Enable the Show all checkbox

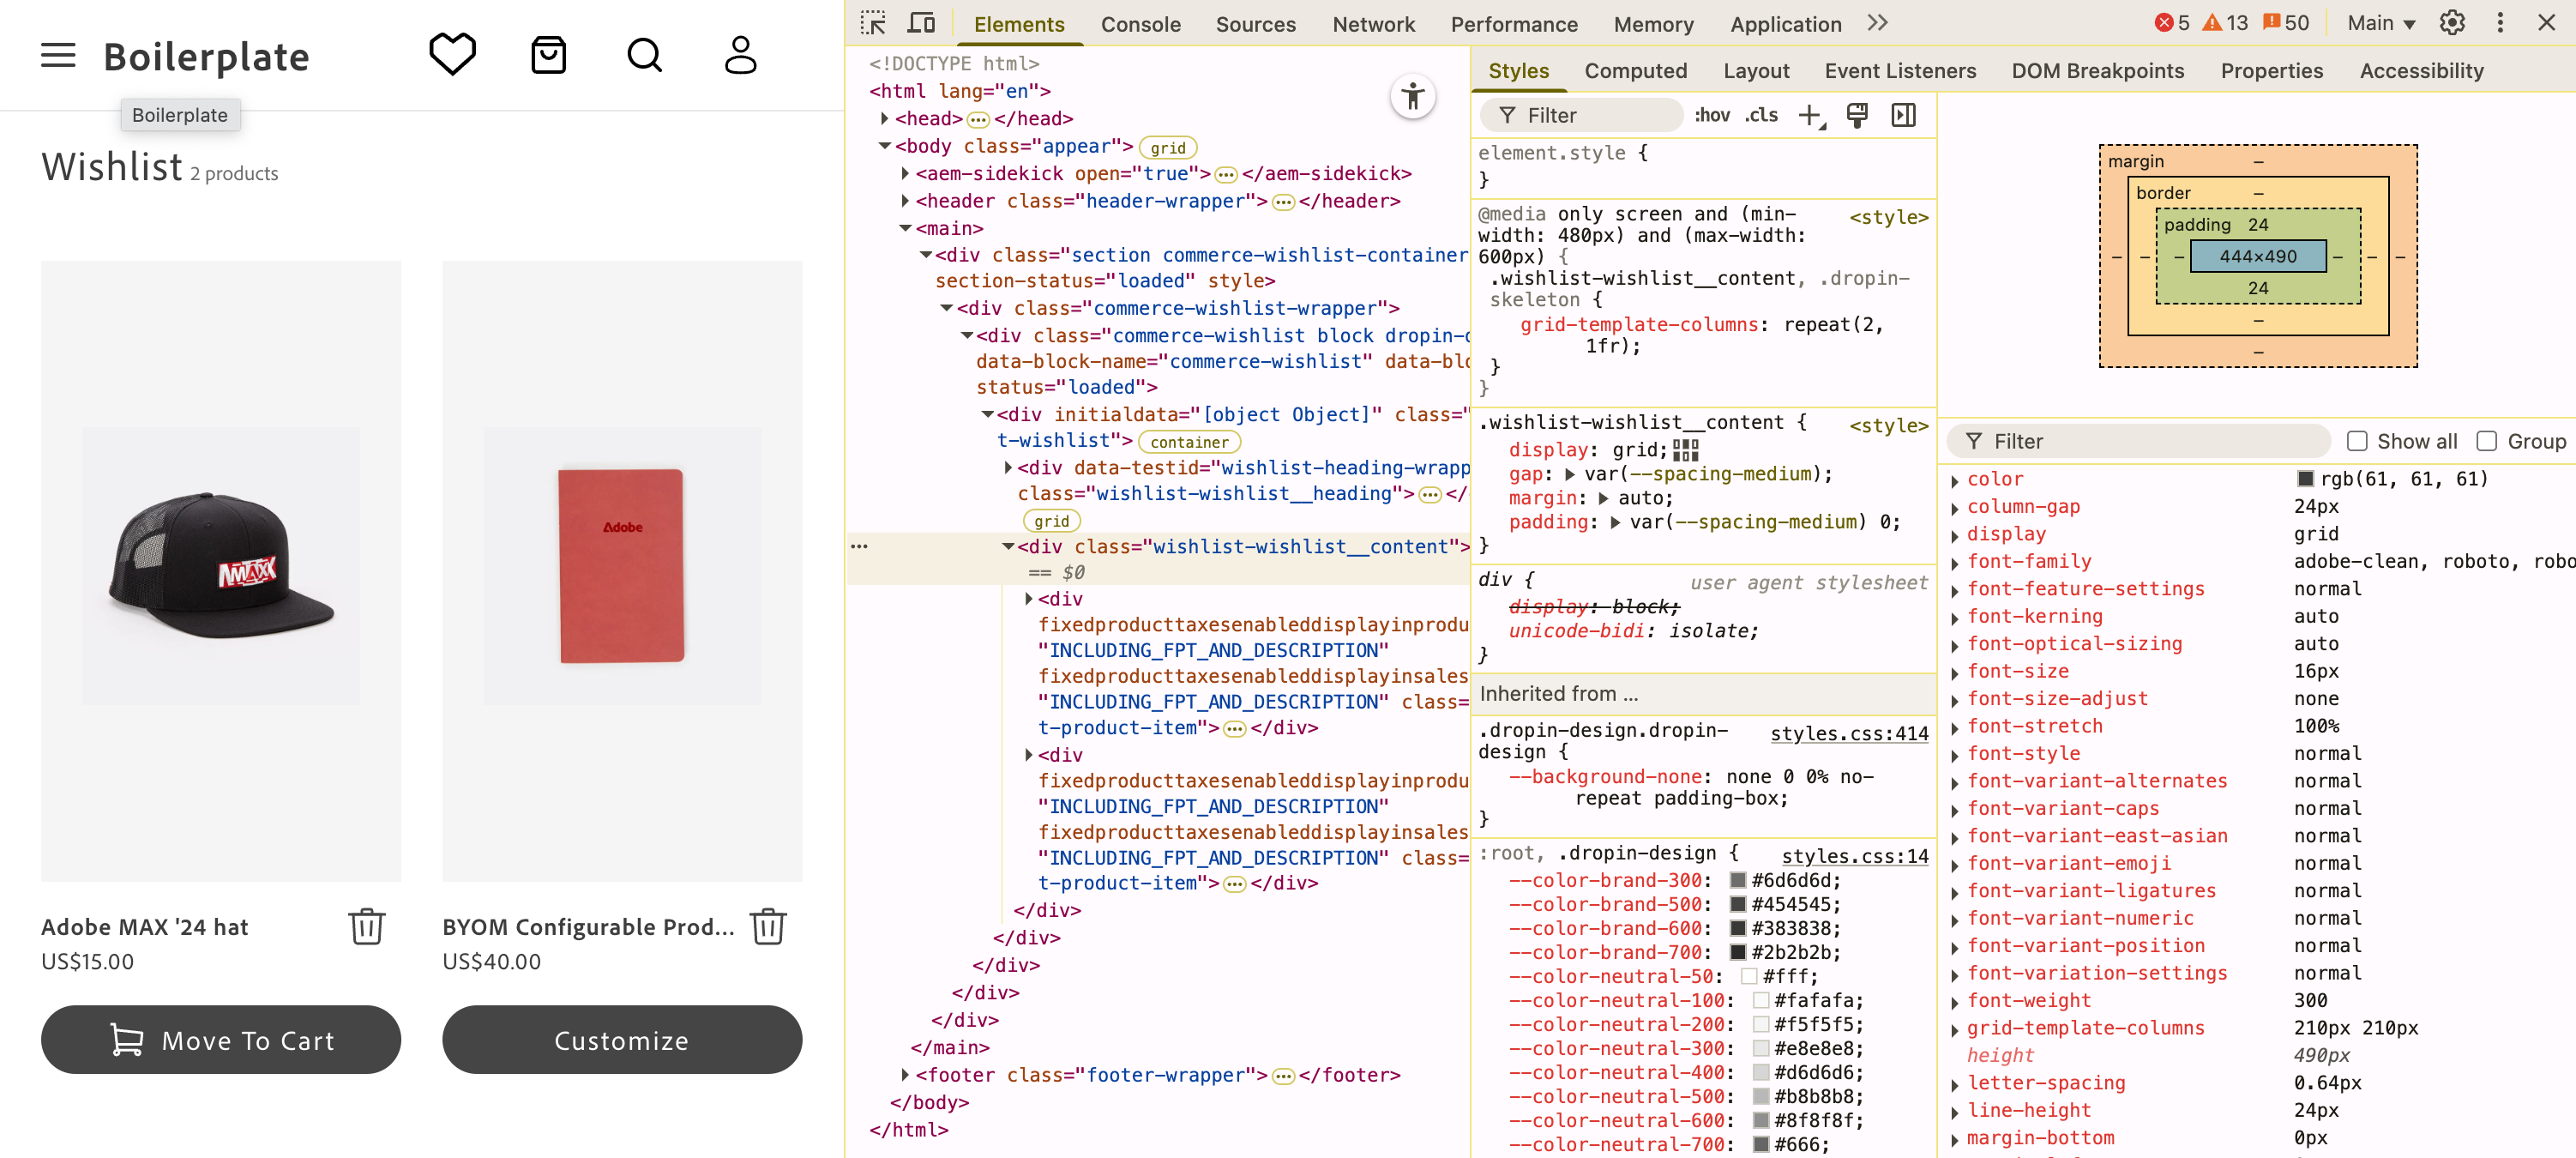point(2357,441)
